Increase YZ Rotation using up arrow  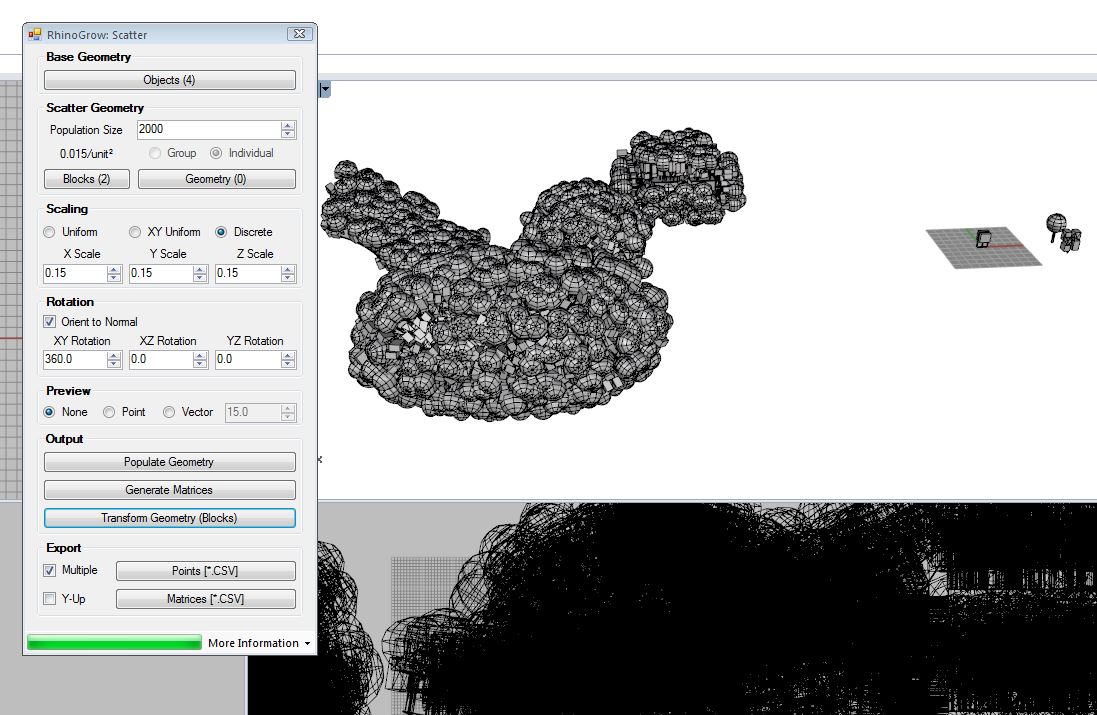click(x=288, y=355)
